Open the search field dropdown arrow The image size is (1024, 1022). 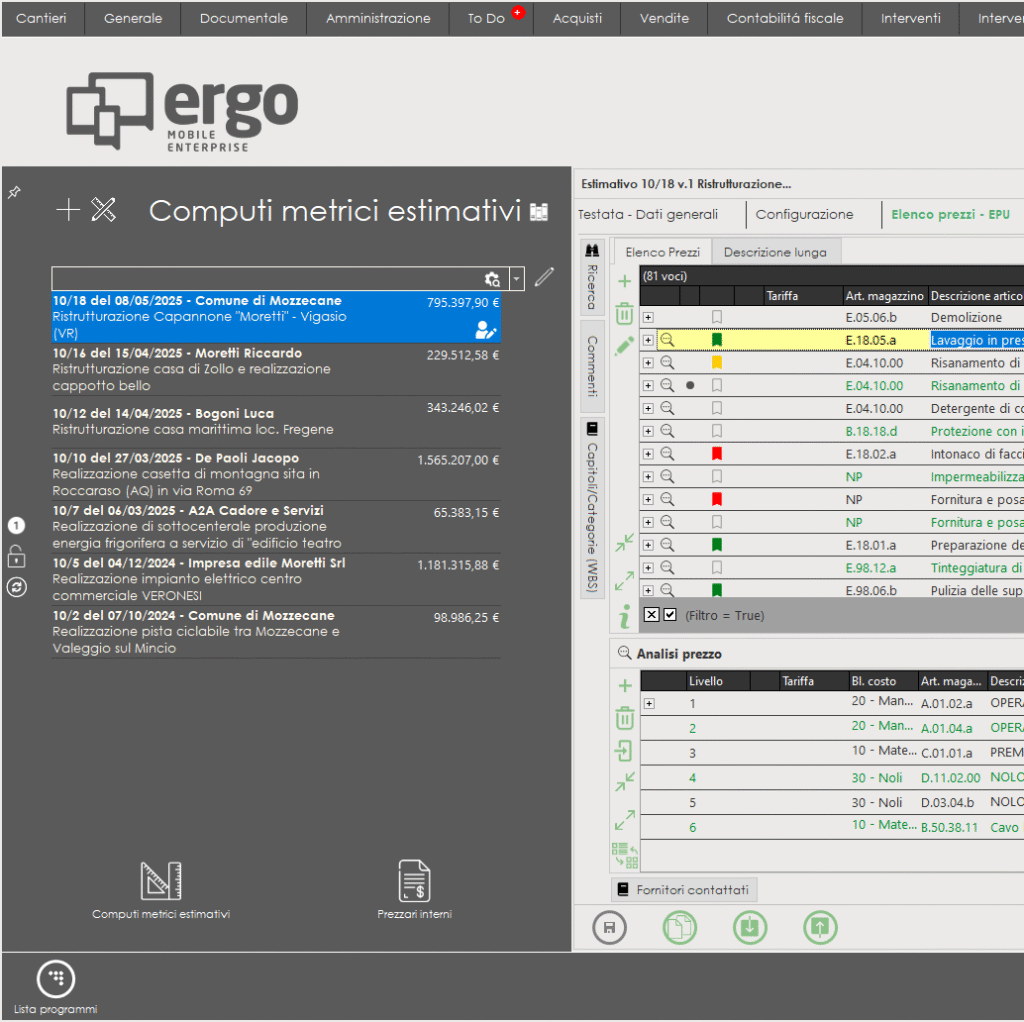(x=517, y=279)
